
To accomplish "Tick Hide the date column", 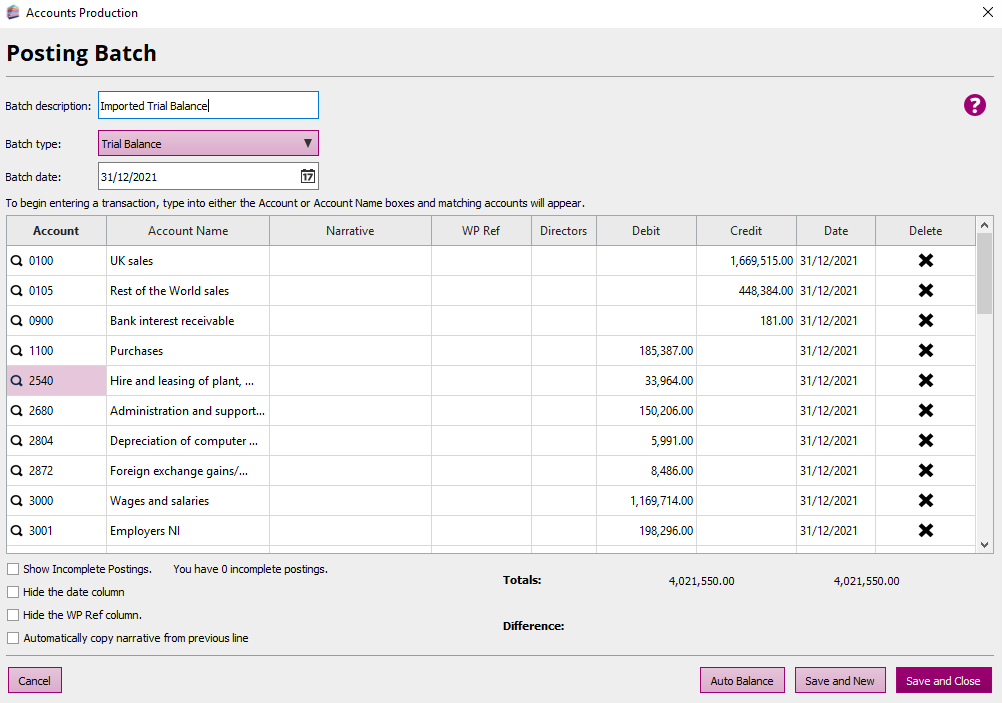I will click(x=13, y=592).
